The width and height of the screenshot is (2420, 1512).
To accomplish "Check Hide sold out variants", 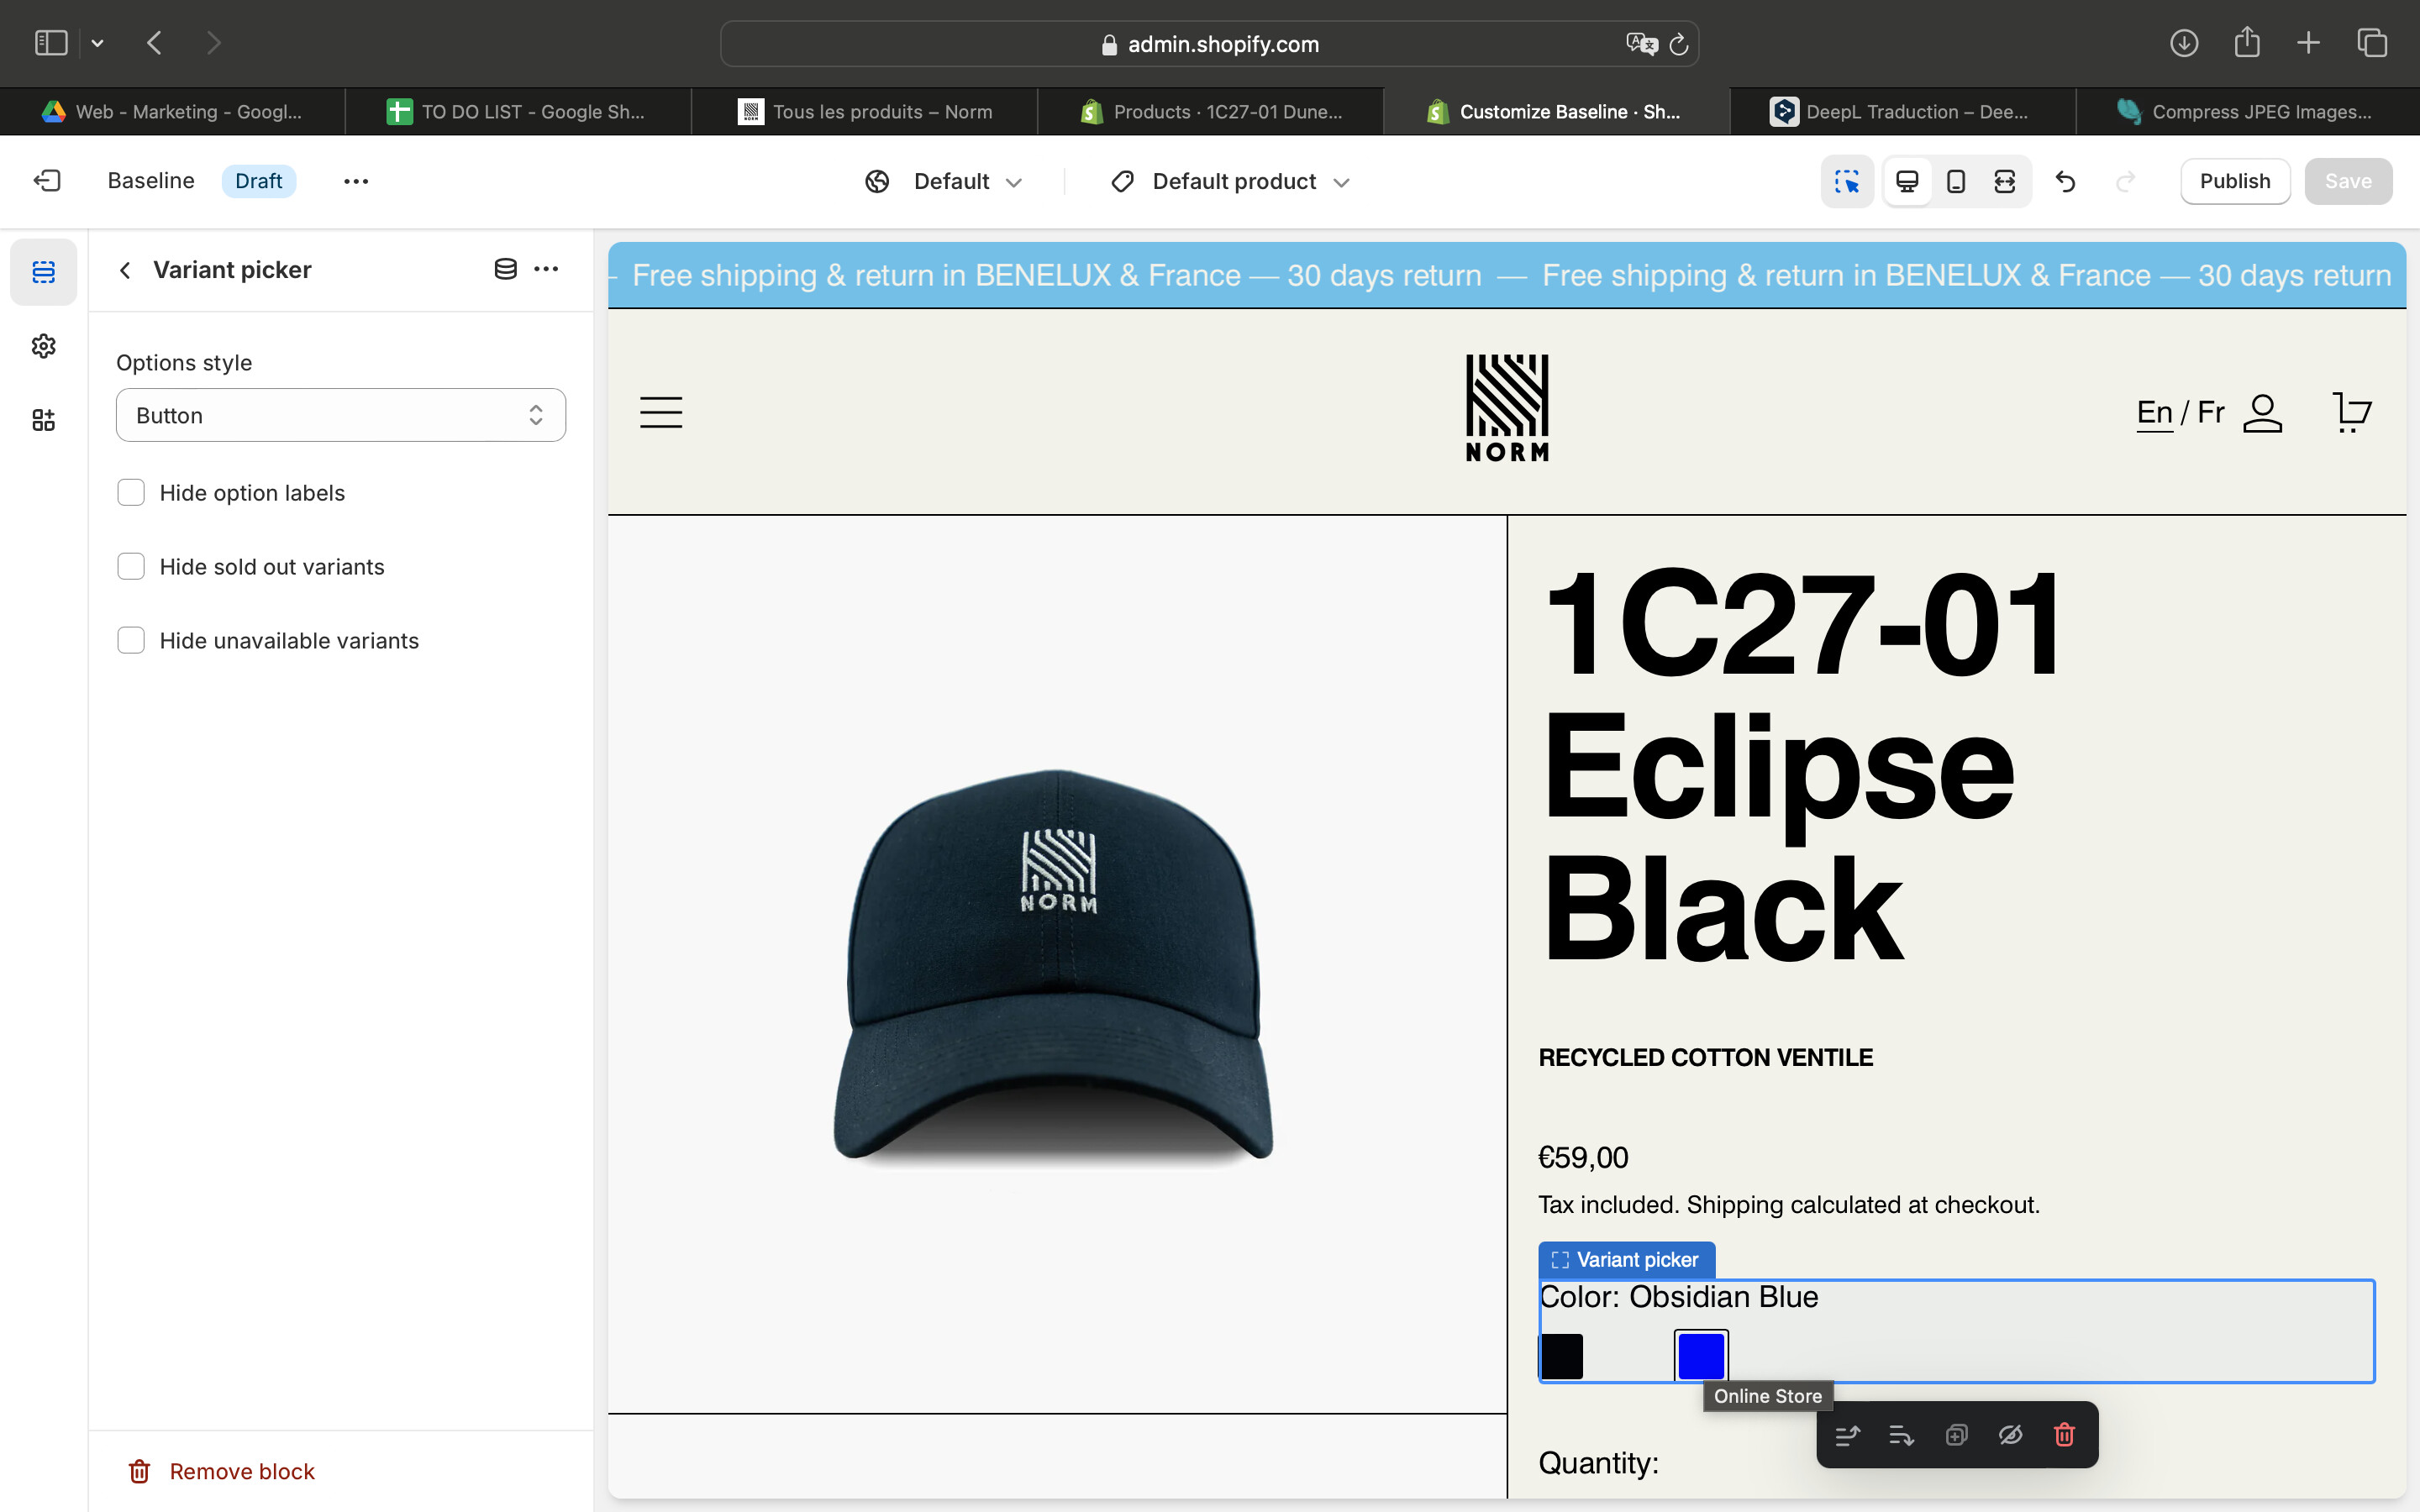I will click(x=131, y=567).
